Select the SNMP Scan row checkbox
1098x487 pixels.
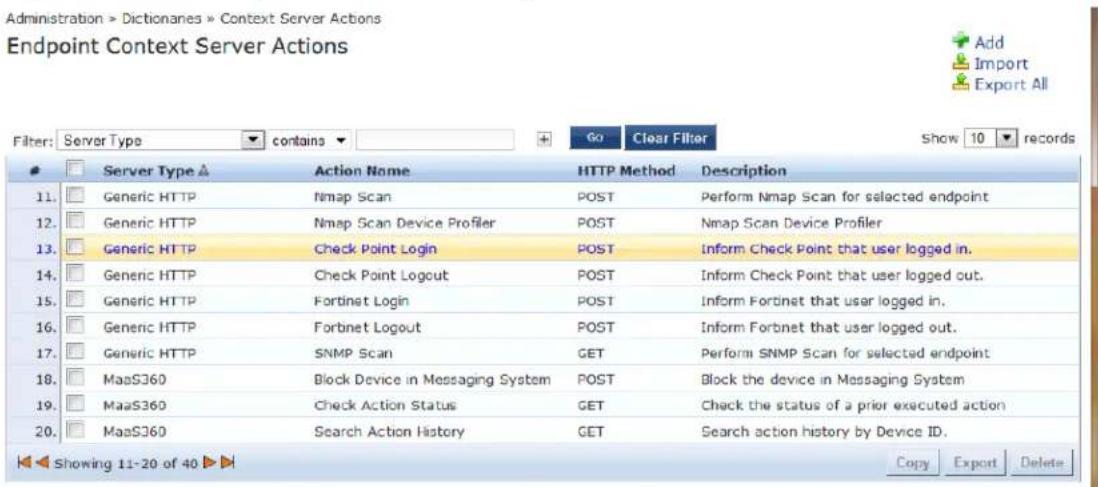74,352
